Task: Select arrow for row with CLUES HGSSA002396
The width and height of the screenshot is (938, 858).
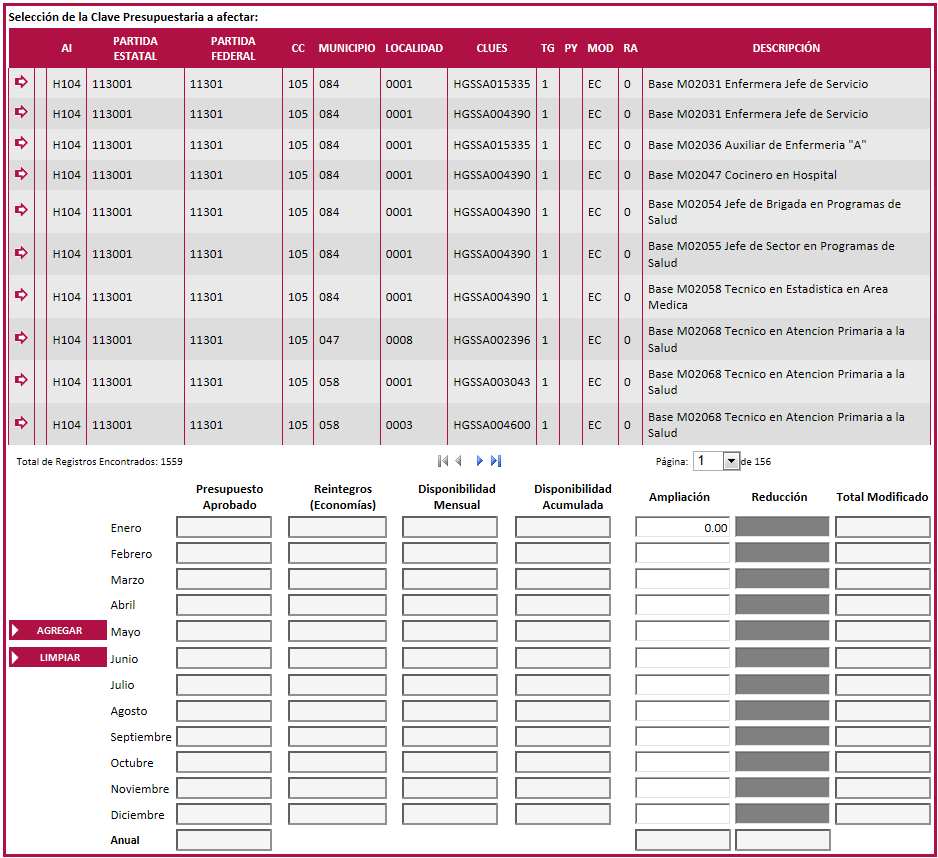Action: 21,338
